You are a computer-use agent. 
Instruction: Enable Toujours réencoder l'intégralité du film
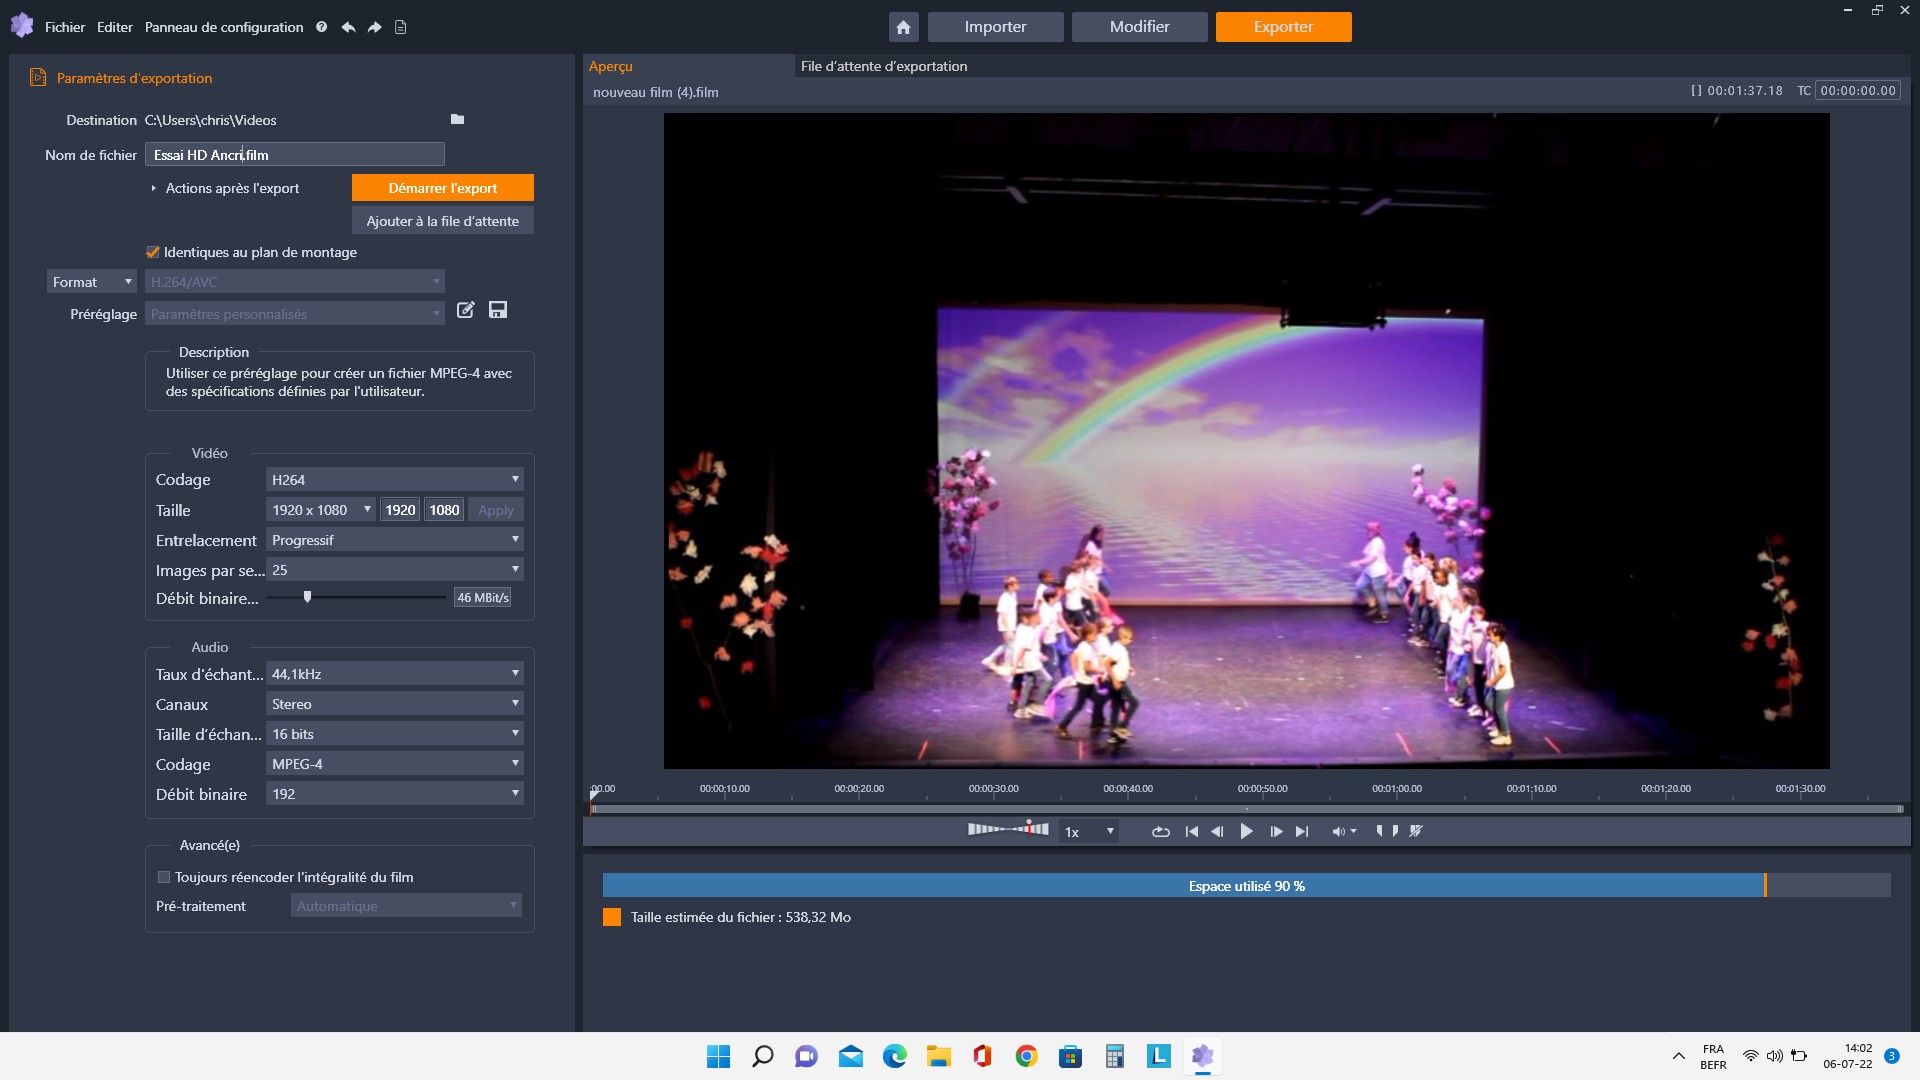click(164, 878)
